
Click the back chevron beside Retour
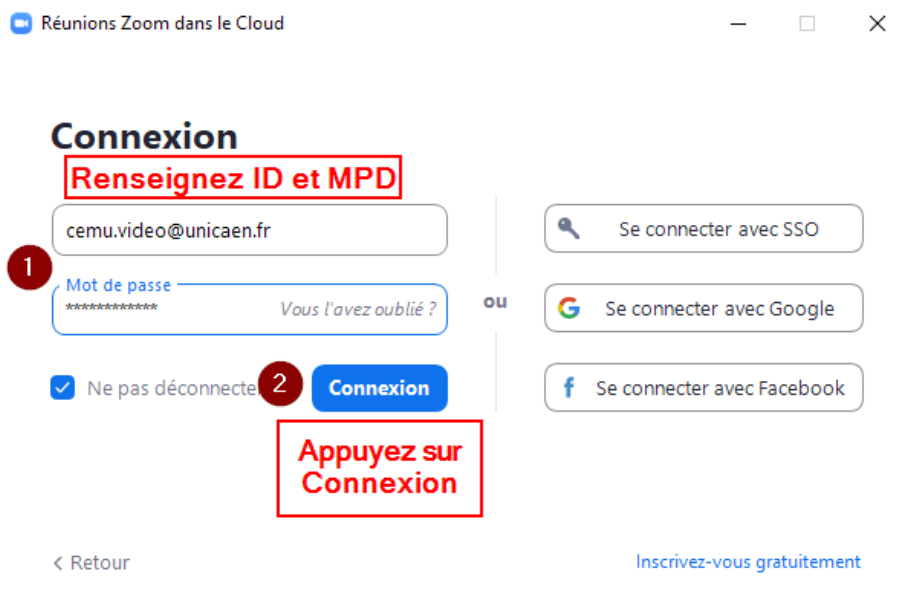(58, 563)
